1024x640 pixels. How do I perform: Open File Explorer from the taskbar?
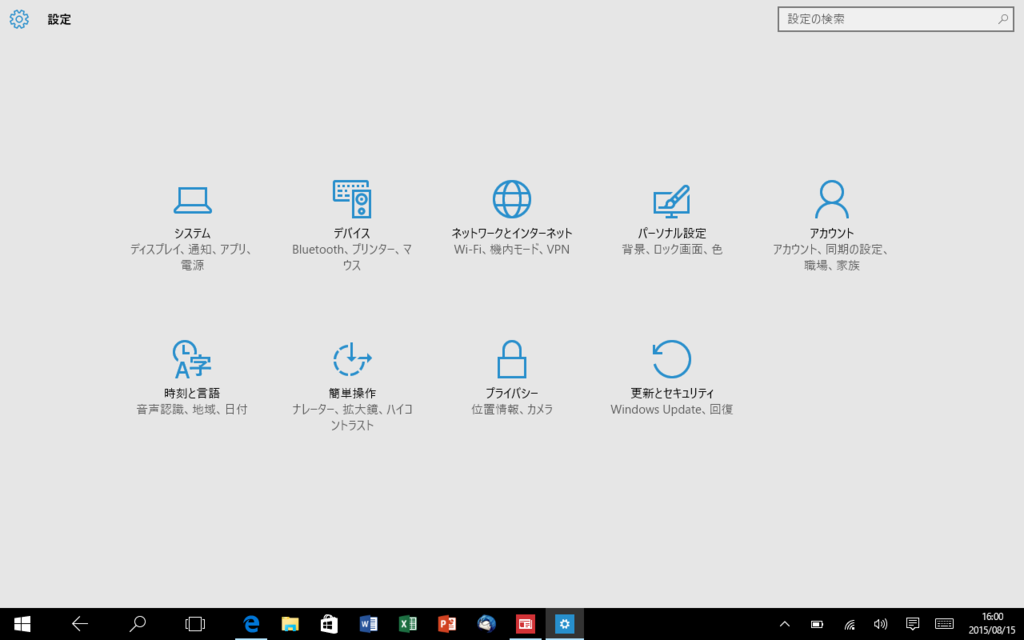click(x=290, y=623)
